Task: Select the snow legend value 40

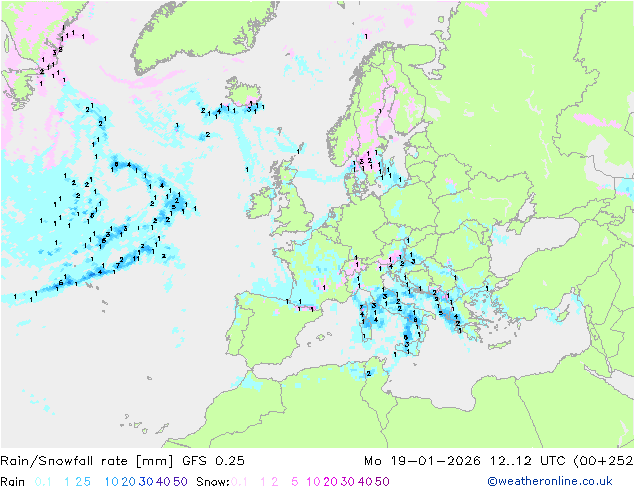Action: pos(365,482)
